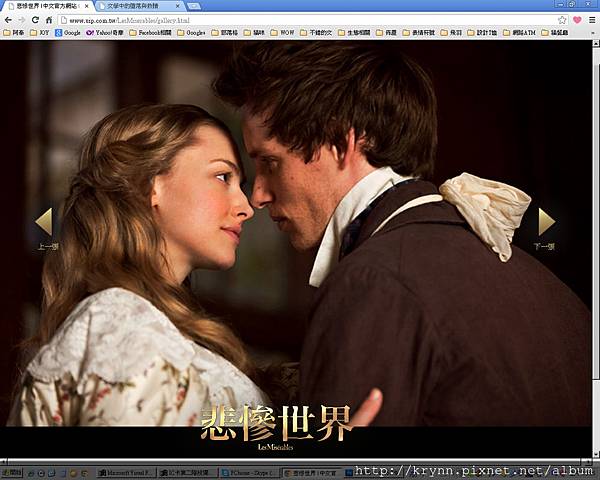Open the Google+ bookmark folder
The width and height of the screenshot is (600, 480).
click(x=191, y=33)
